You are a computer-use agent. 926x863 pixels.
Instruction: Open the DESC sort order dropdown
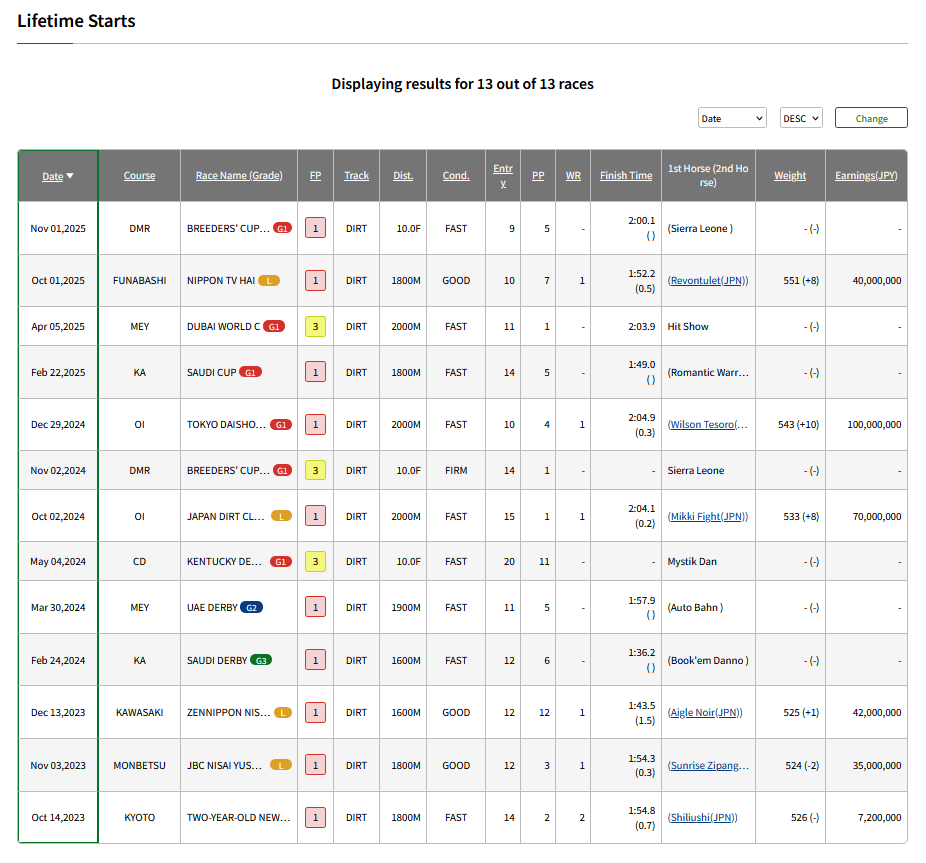[801, 118]
